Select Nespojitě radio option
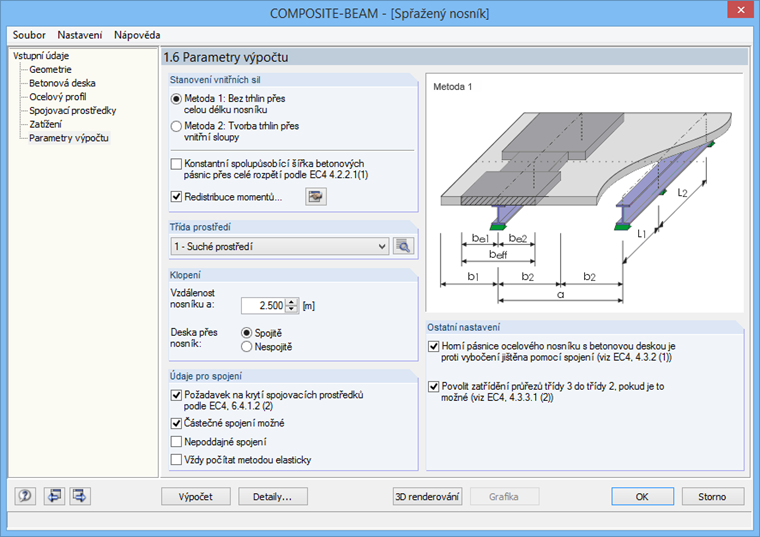Screen dimensions: 760x537 tap(246, 347)
